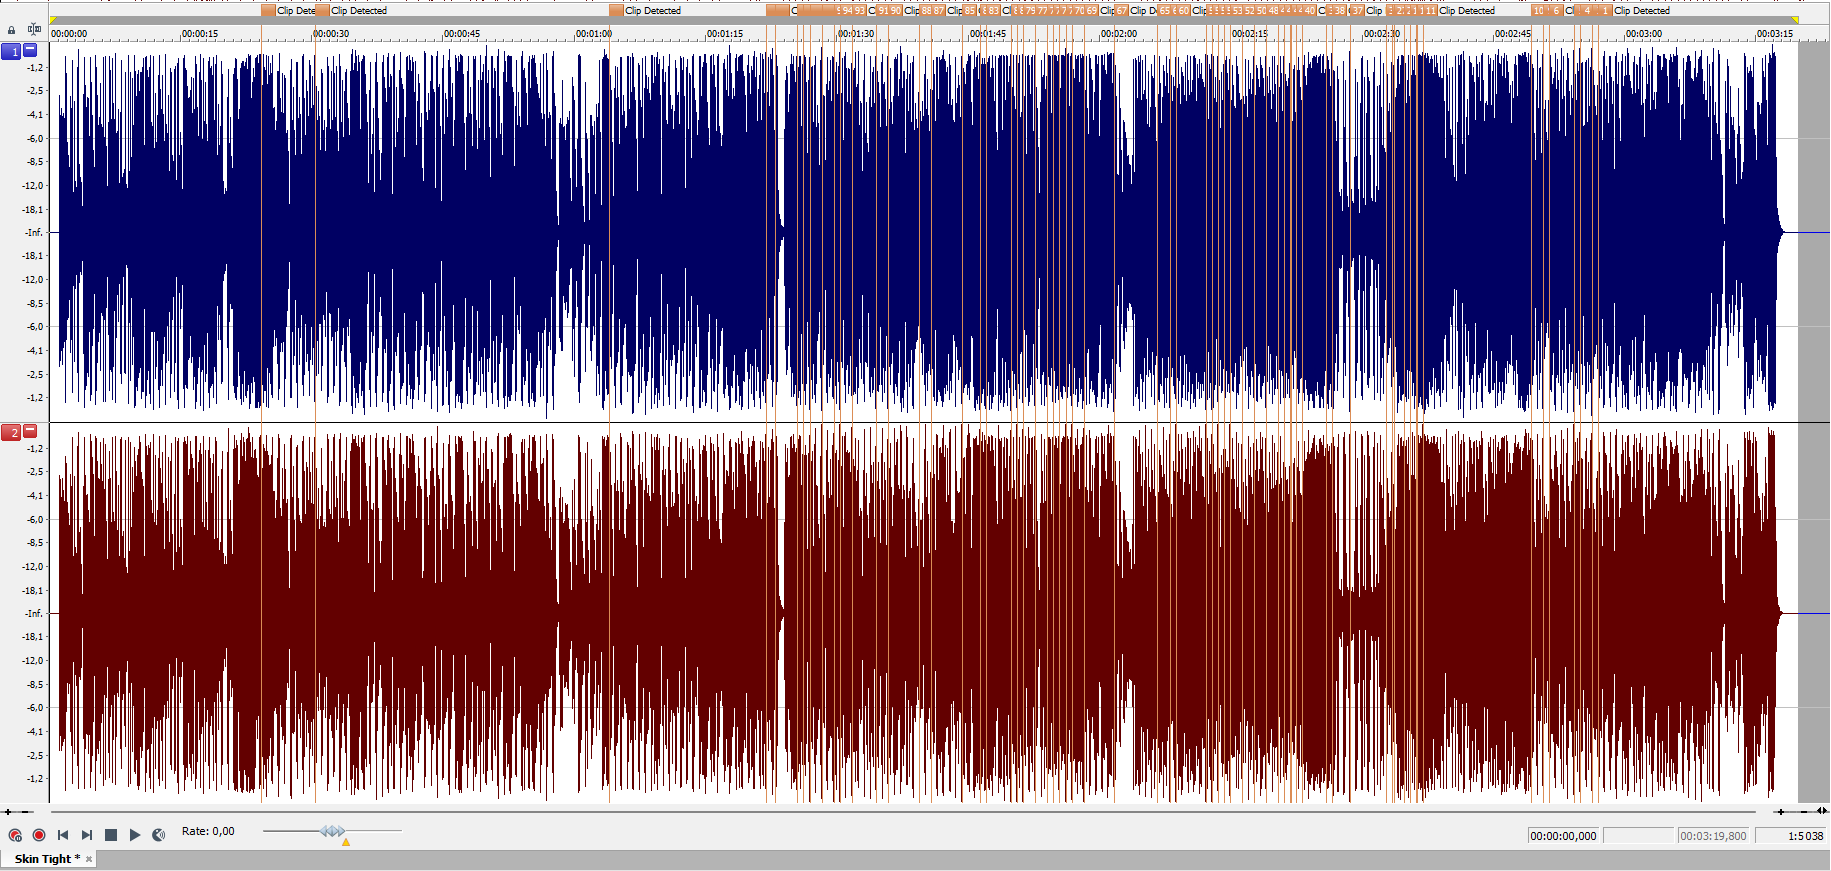Click the level zoom in plus at bottom-left
Screen dimensions: 1831x871
coord(8,812)
